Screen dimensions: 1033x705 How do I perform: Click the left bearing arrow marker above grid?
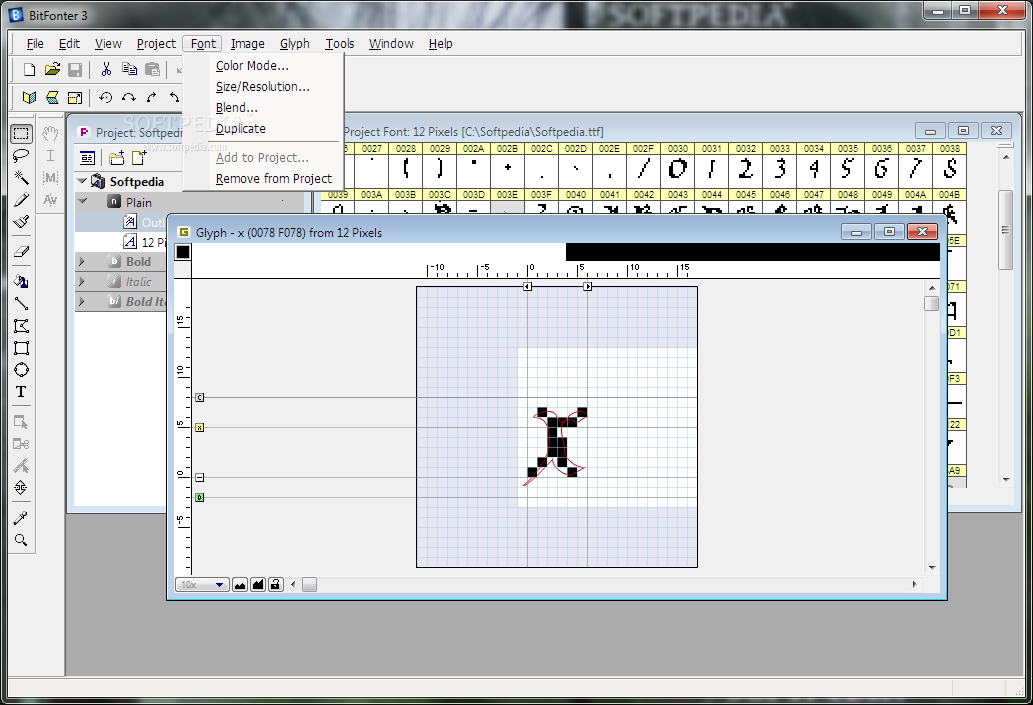pos(527,287)
